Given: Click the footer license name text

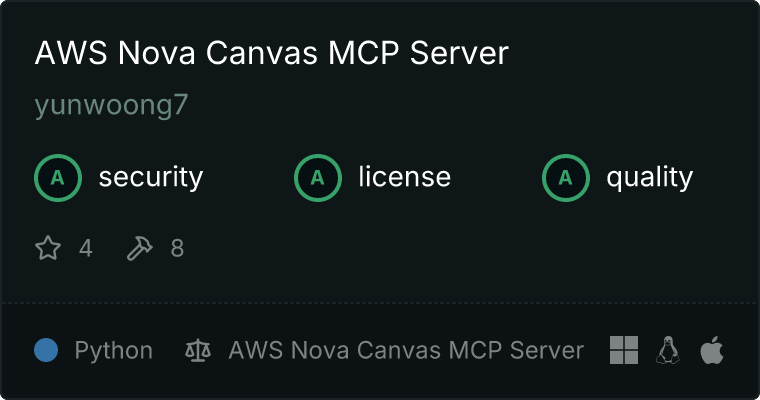Looking at the screenshot, I should click(x=406, y=350).
